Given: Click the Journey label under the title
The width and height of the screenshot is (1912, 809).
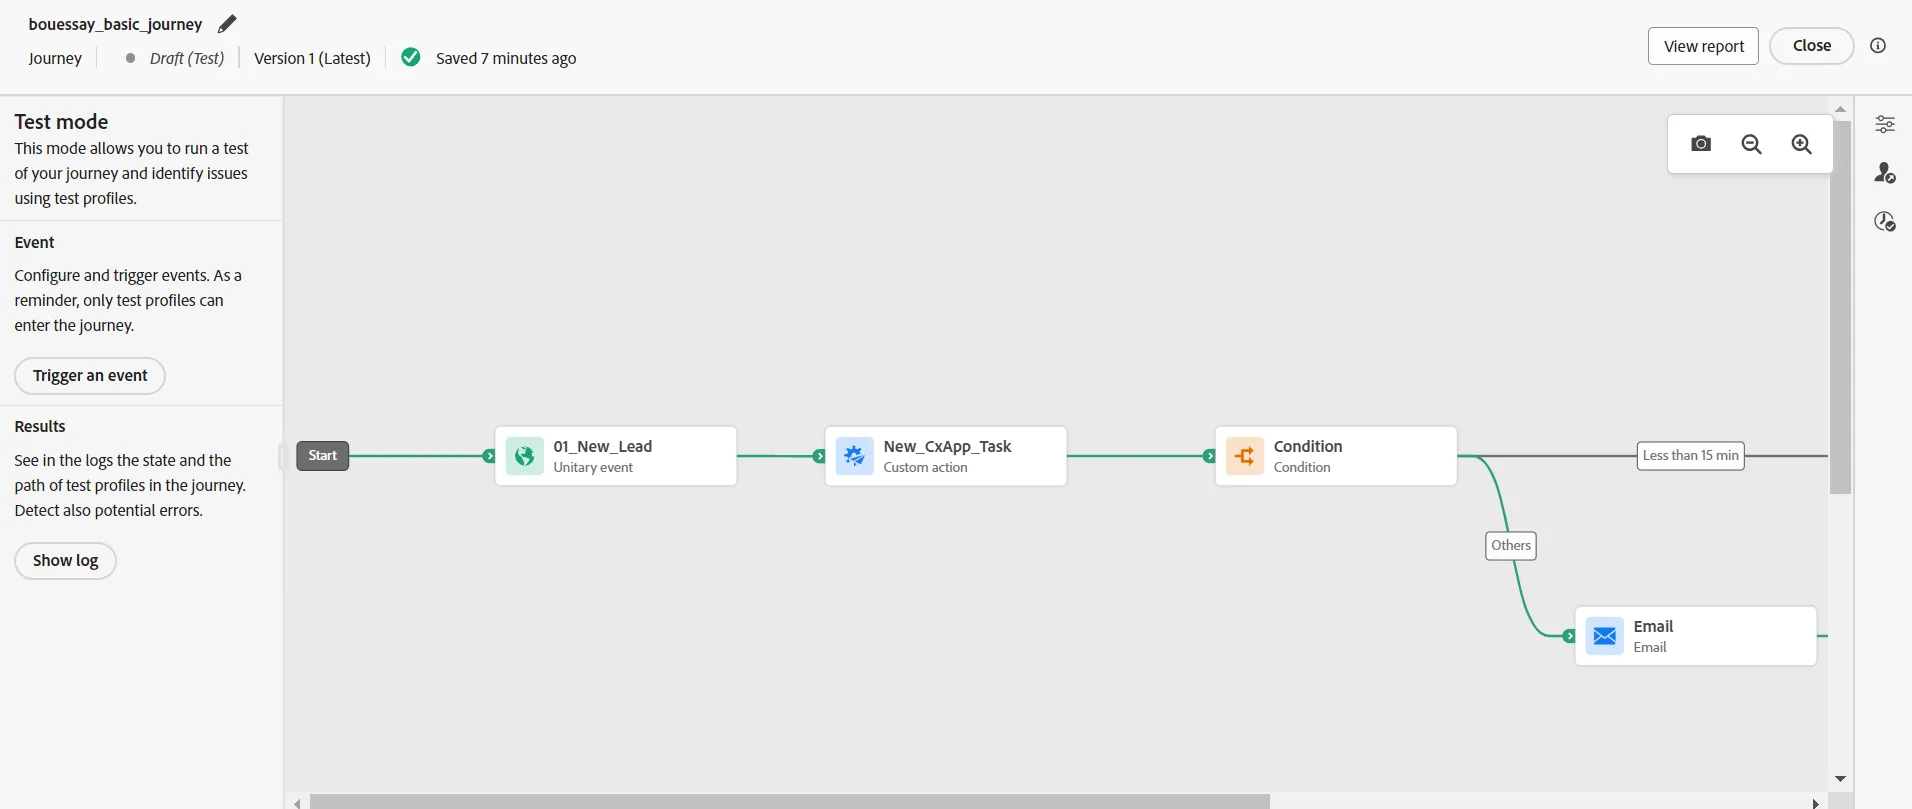Looking at the screenshot, I should coord(55,58).
